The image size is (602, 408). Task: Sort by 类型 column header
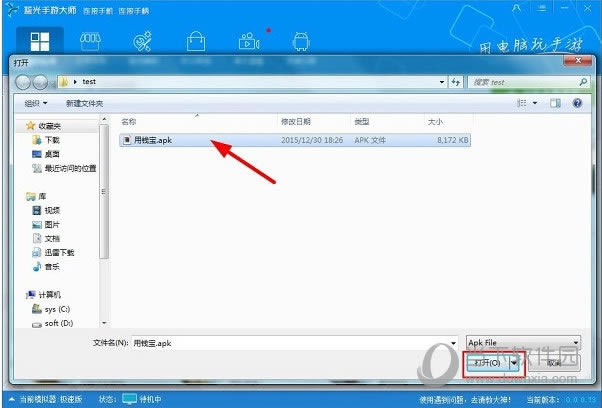[362, 122]
